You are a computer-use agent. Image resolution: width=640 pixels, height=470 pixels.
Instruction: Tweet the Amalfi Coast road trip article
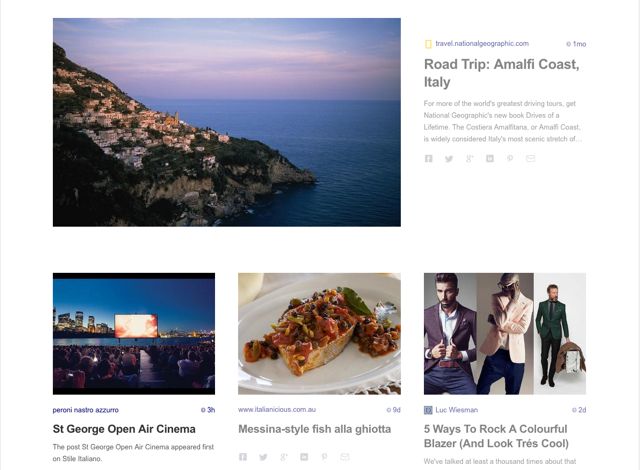[449, 158]
